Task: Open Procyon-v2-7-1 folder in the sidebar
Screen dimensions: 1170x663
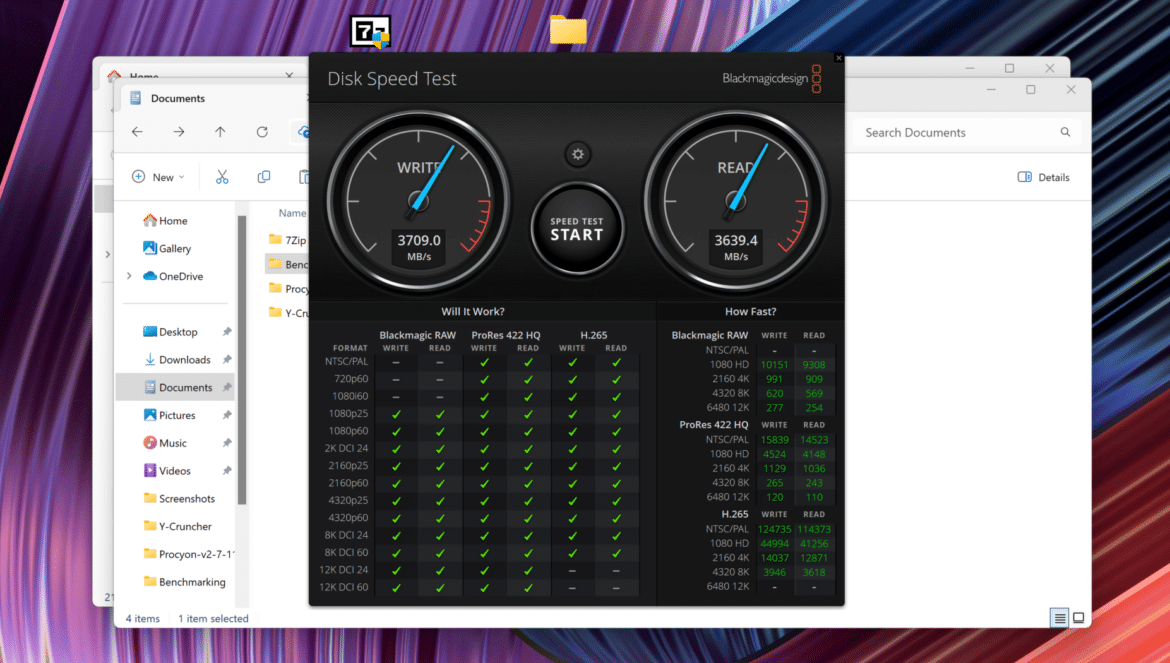Action: click(188, 554)
